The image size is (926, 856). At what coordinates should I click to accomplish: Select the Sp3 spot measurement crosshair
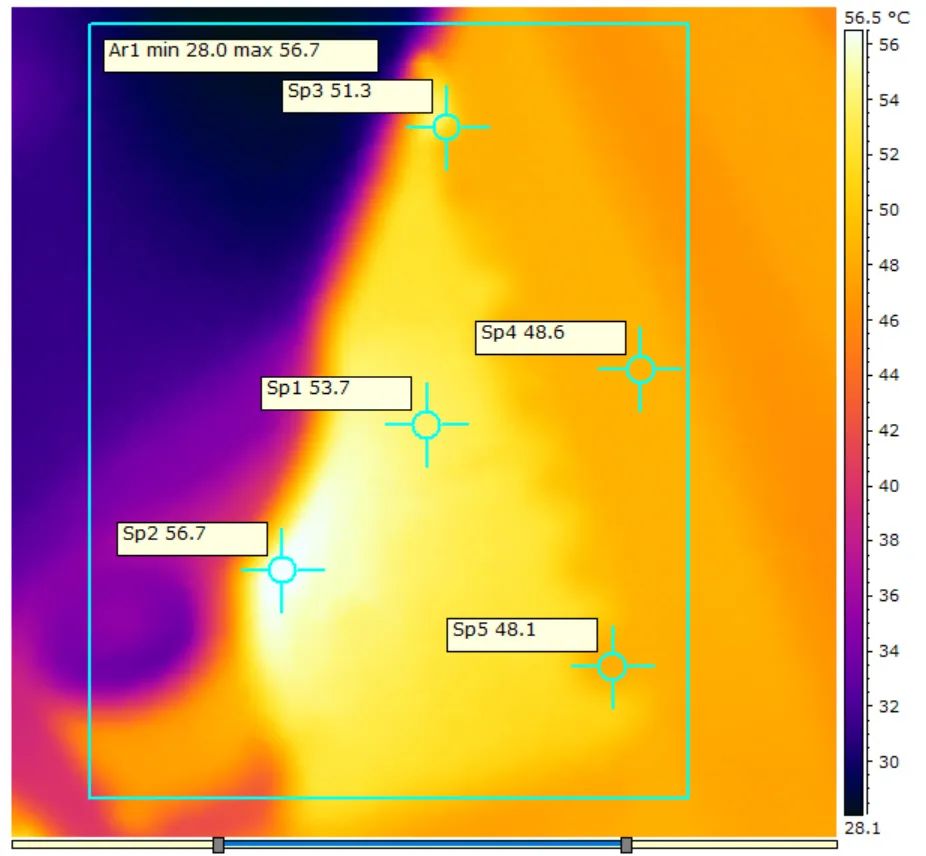[446, 127]
